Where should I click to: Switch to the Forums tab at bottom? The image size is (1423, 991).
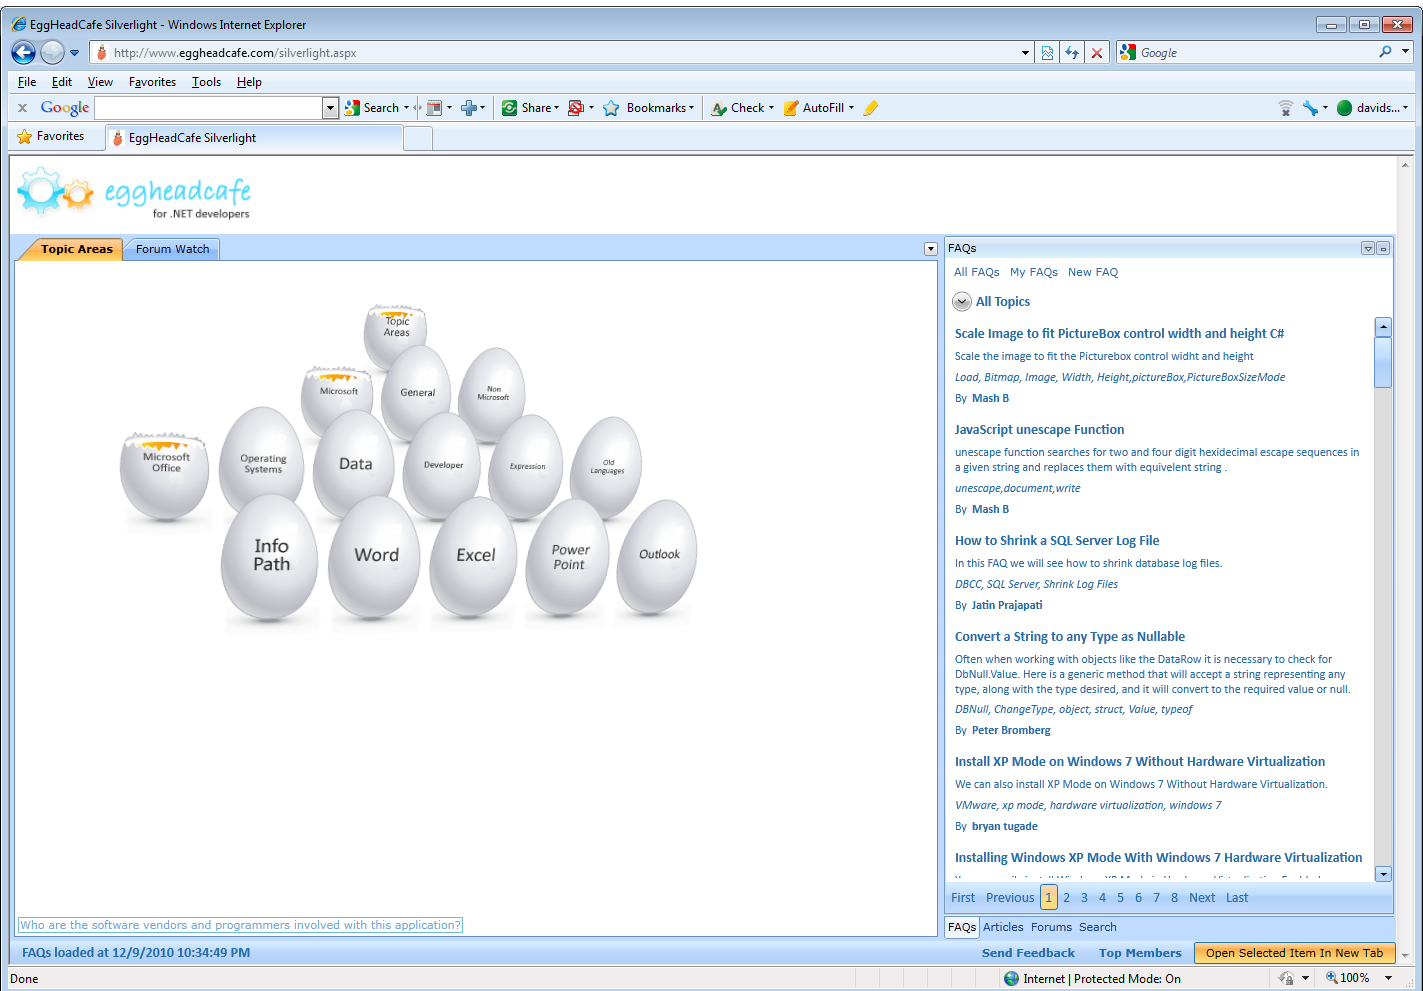(1051, 927)
